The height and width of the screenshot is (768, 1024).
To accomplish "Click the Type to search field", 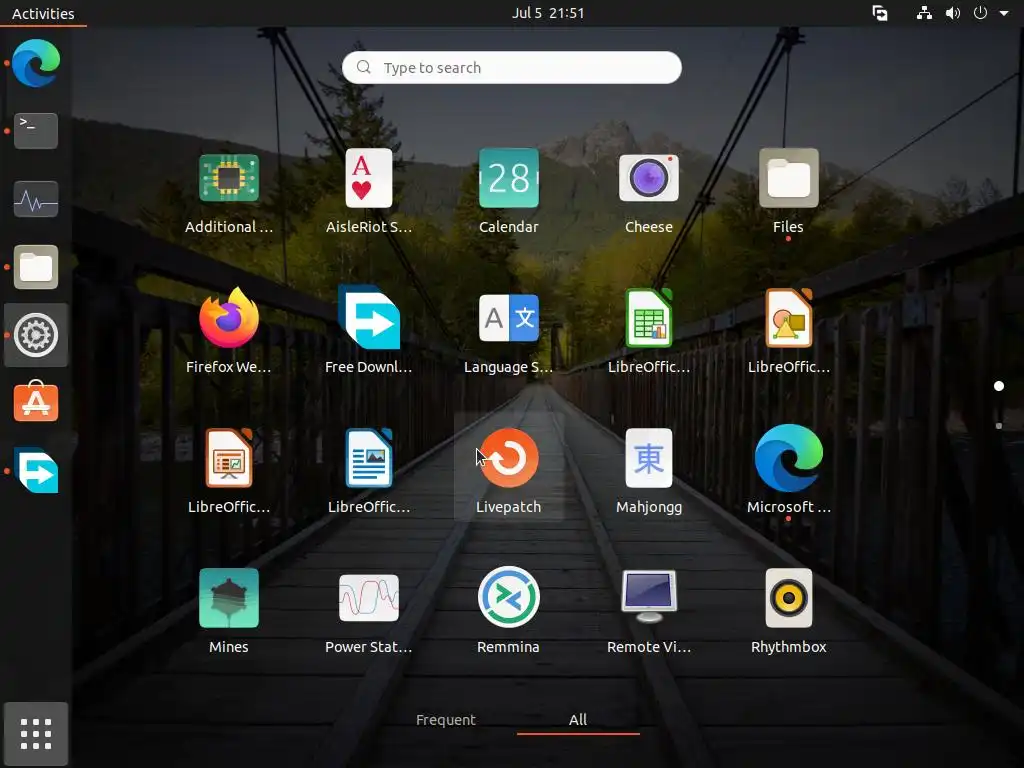I will click(x=511, y=67).
